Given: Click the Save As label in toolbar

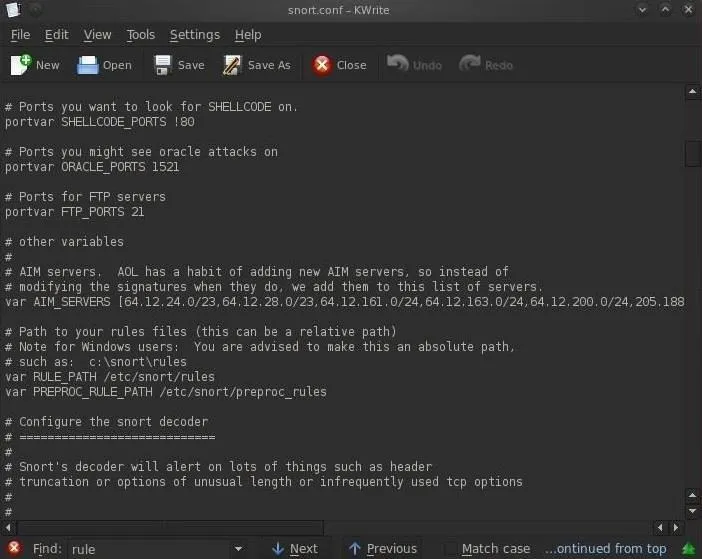Looking at the screenshot, I should point(269,65).
